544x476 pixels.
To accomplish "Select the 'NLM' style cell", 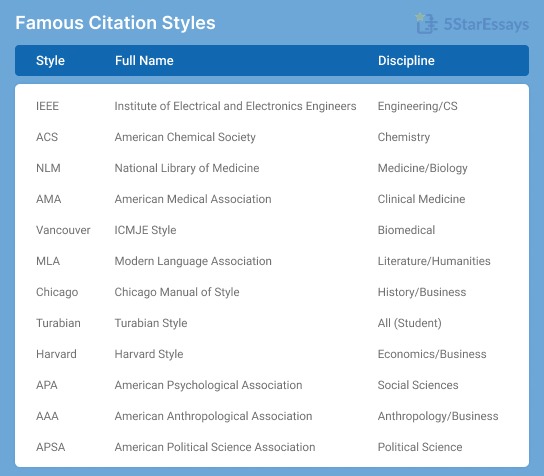I will click(48, 168).
